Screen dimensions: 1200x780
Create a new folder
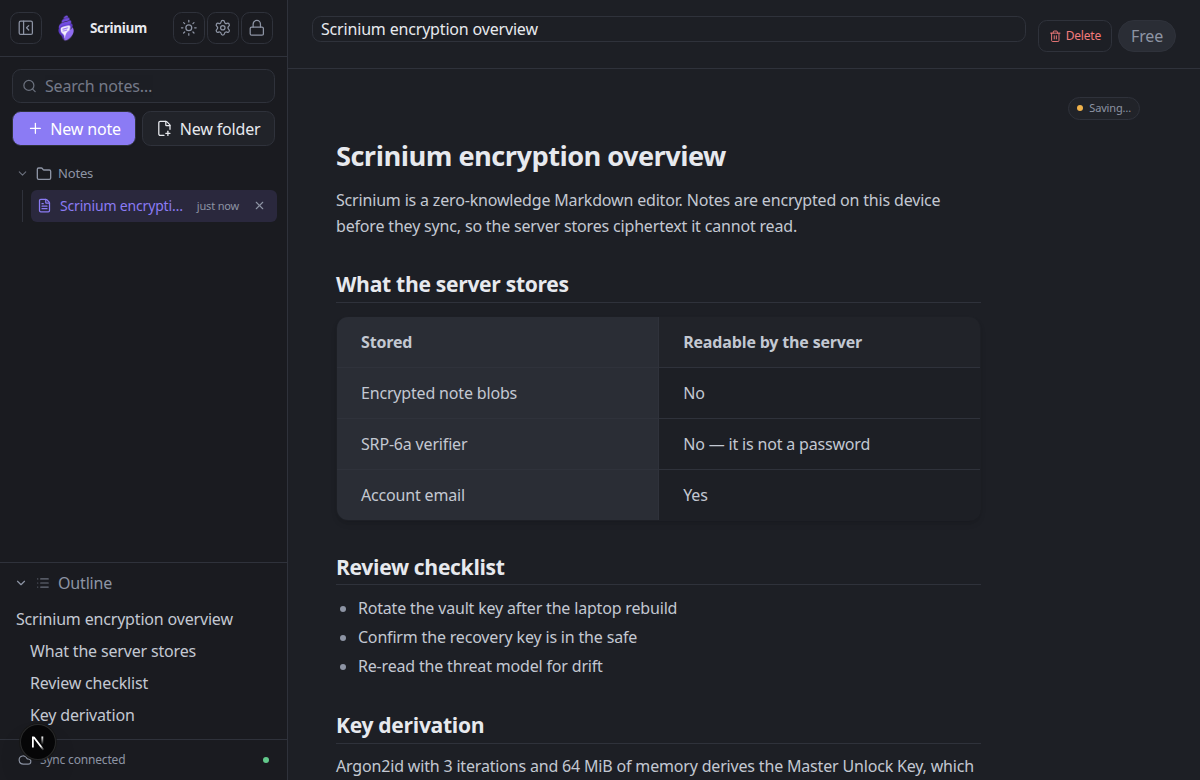pos(208,128)
